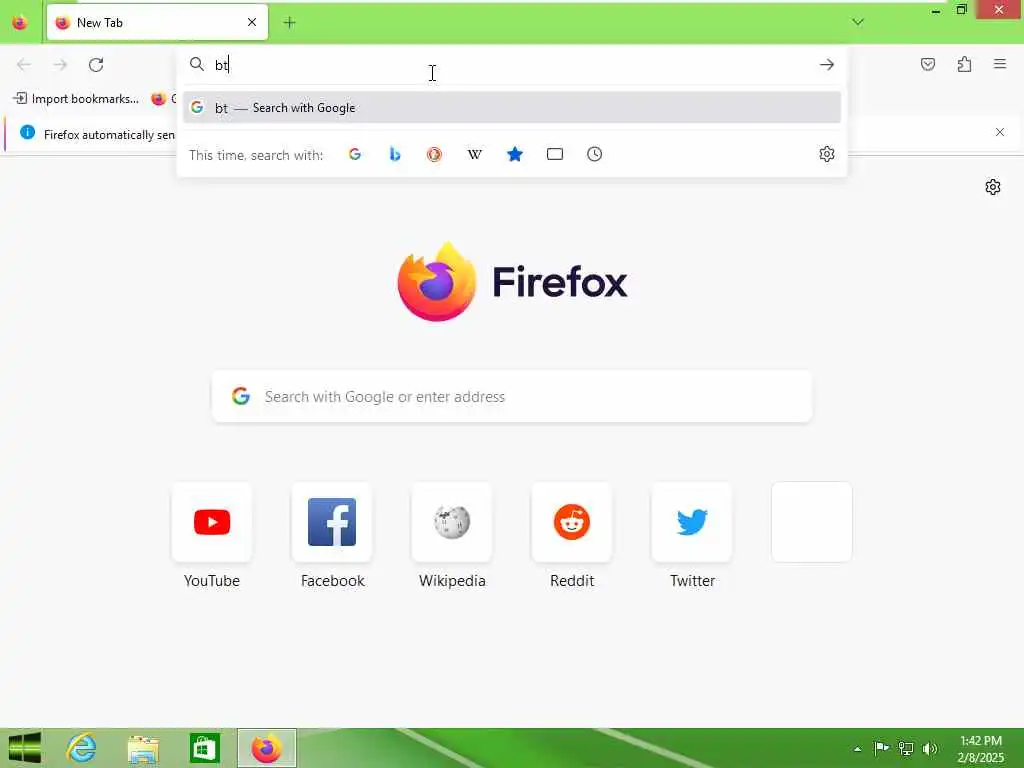Search this time with Bing
The image size is (1024, 768).
click(x=394, y=154)
